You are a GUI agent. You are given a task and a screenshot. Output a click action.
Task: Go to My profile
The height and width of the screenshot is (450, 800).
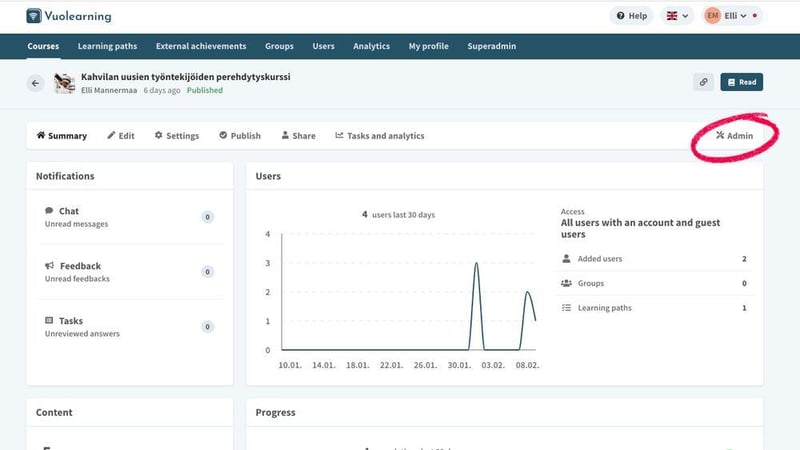tap(429, 46)
